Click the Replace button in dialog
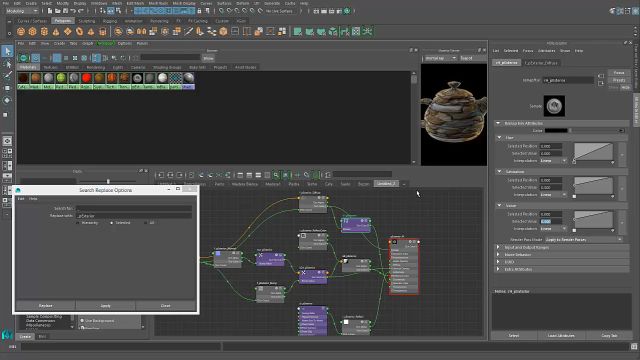Screen dimensions: 640x360 pos(45,306)
